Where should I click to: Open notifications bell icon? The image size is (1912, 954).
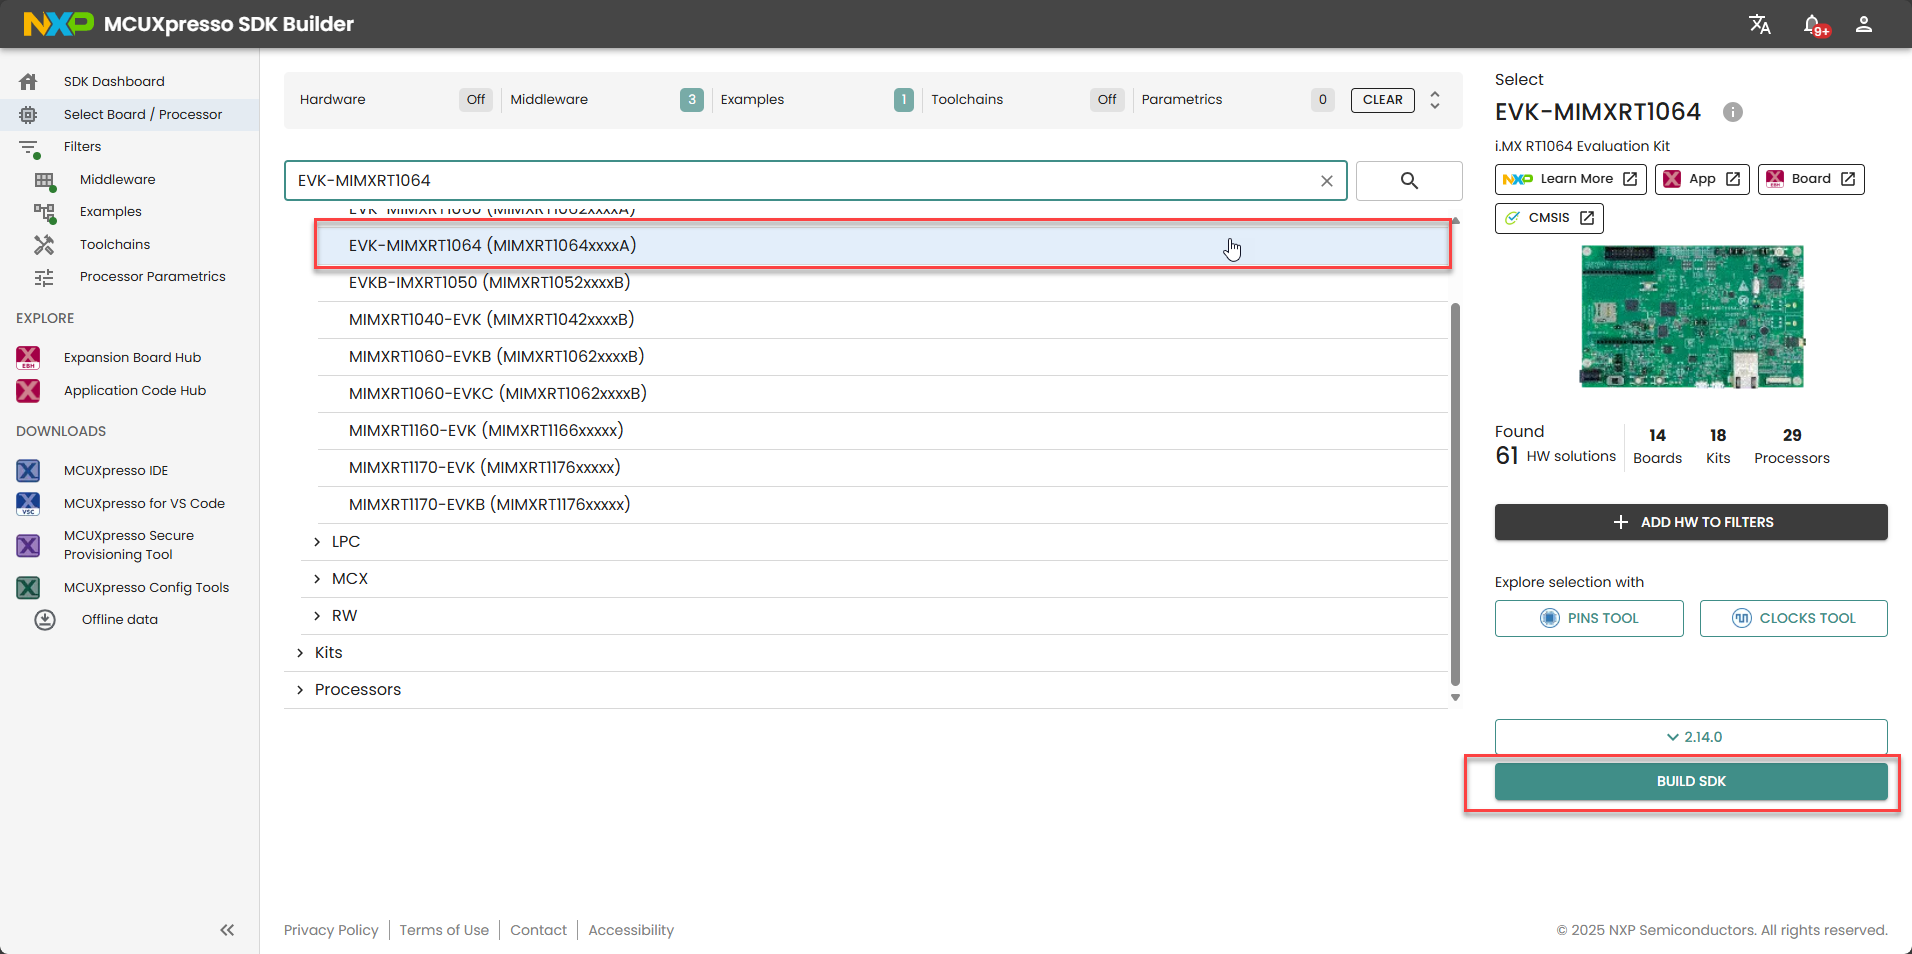(1814, 24)
